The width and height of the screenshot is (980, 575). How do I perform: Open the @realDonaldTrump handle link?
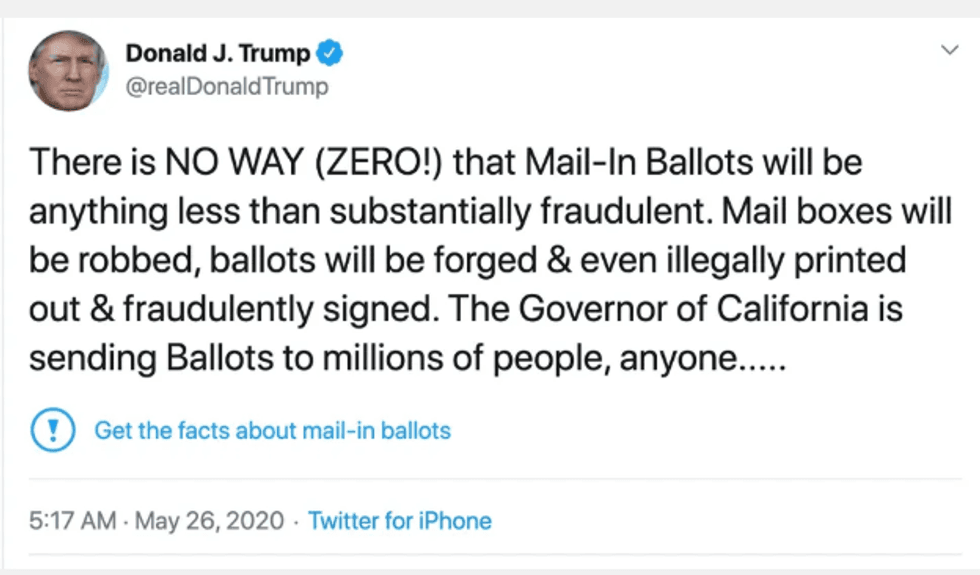click(x=227, y=87)
